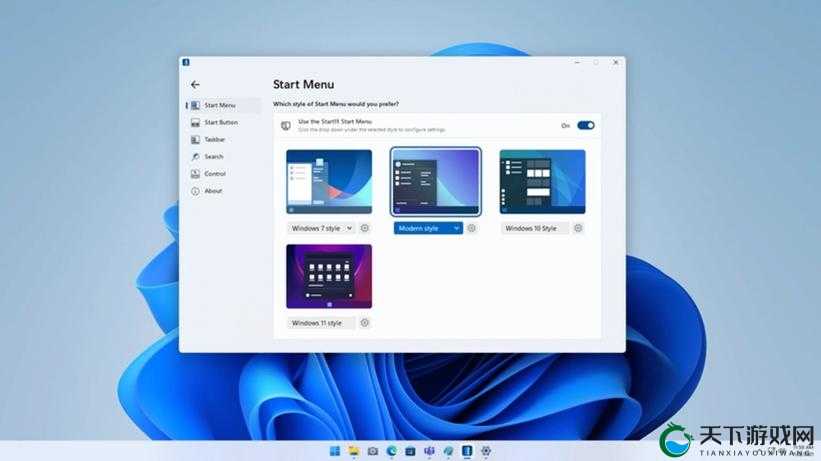Click the Windows Start button on taskbar

335,451
